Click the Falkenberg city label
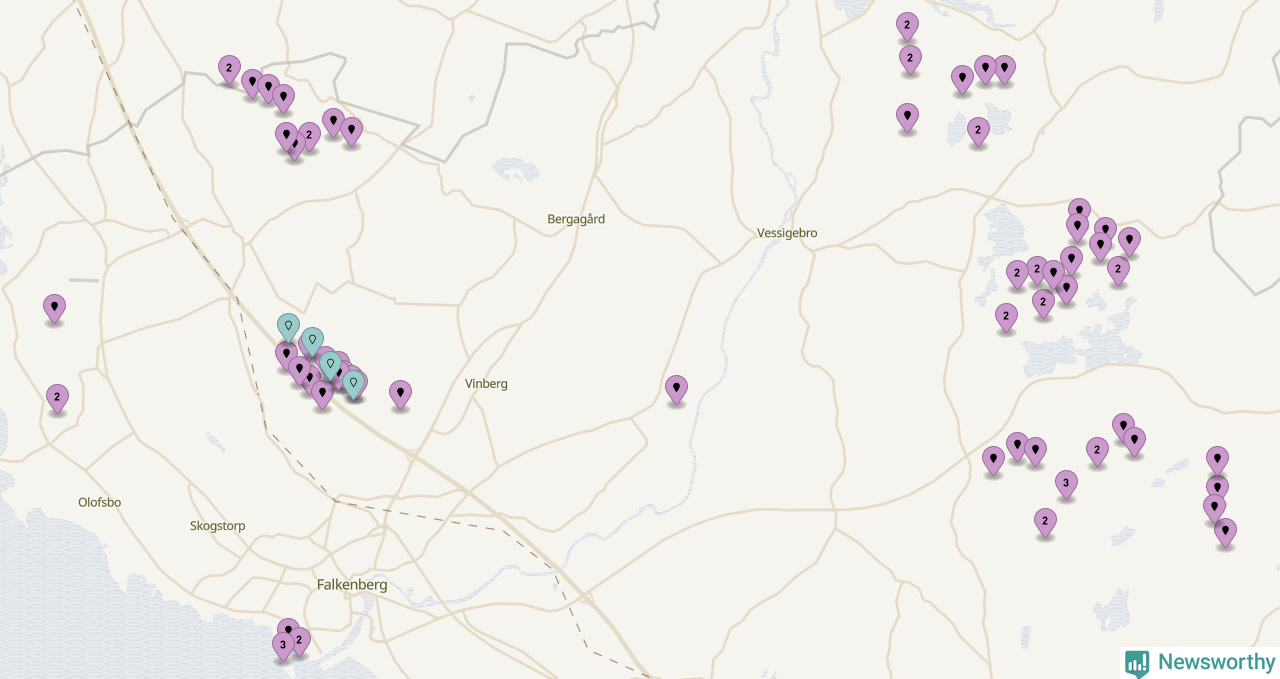Viewport: 1280px width, 679px height. (352, 585)
